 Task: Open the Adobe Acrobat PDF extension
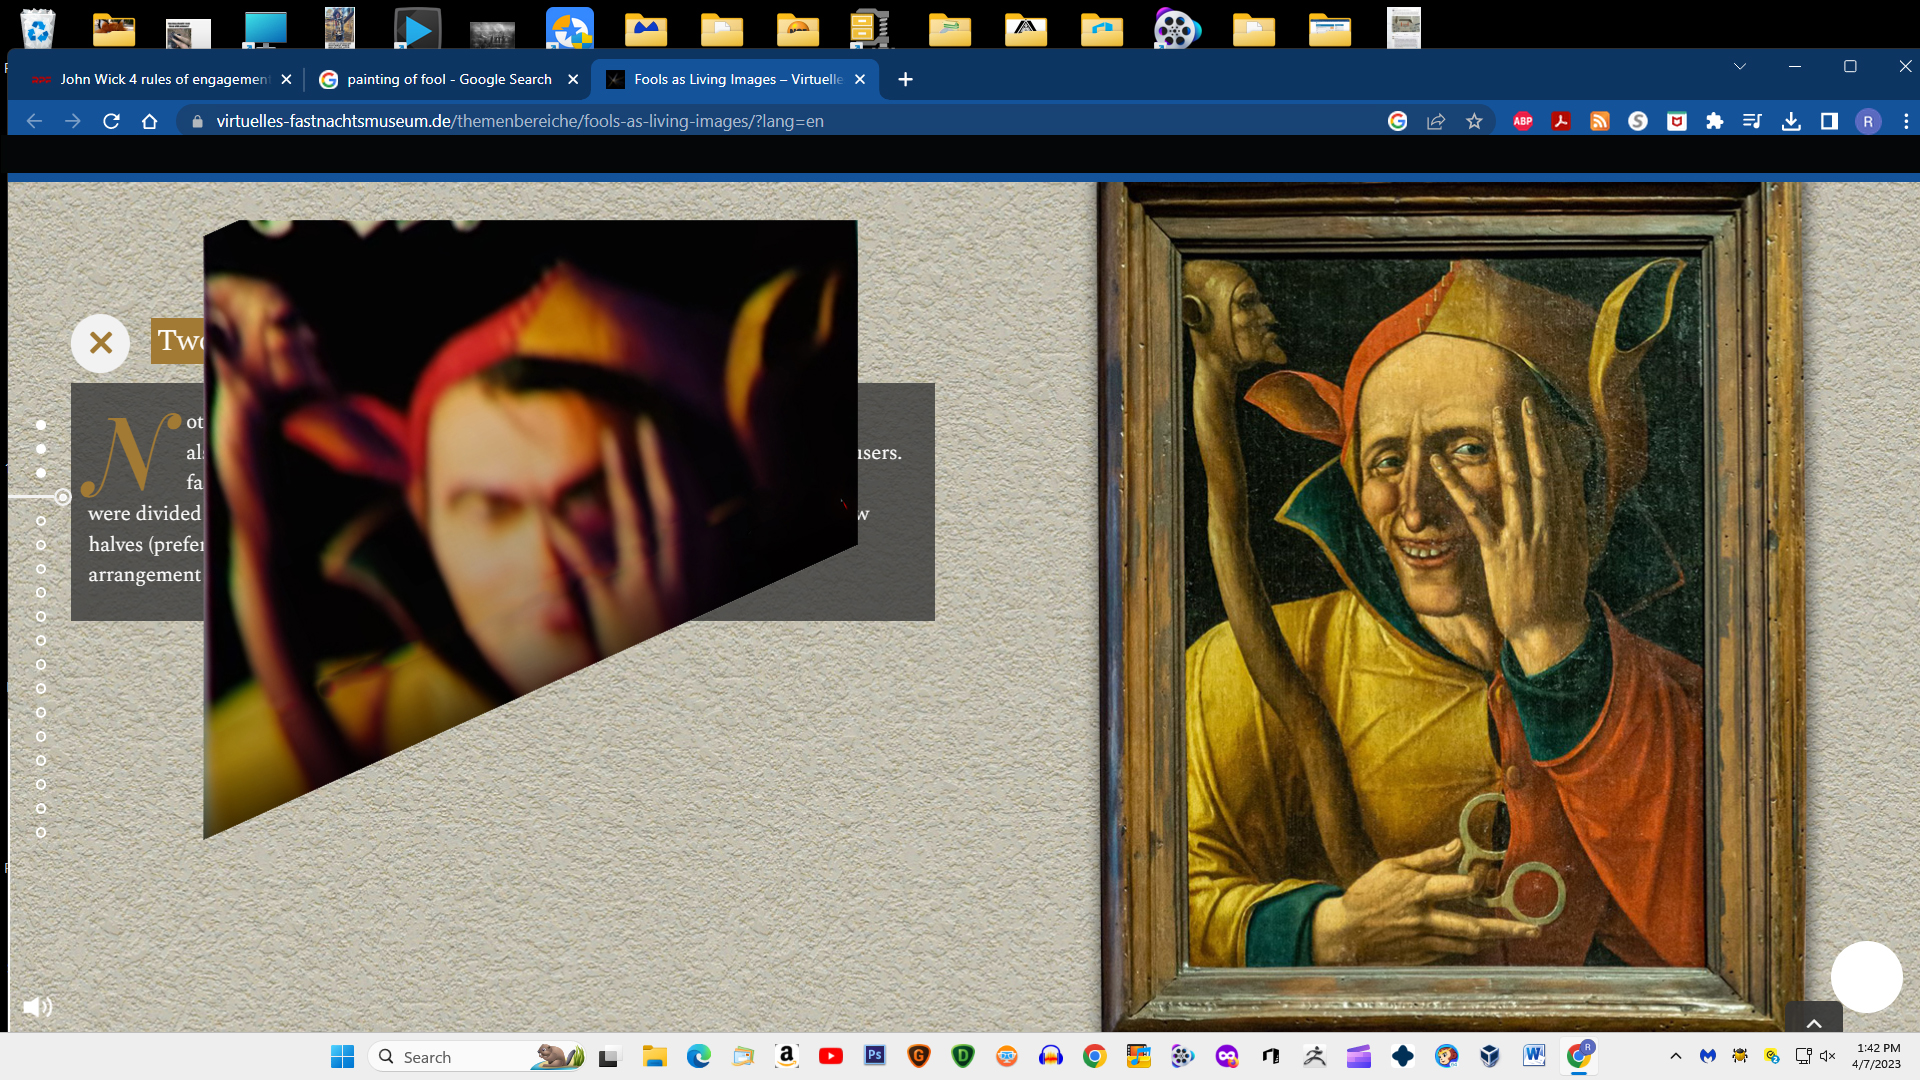pyautogui.click(x=1561, y=121)
